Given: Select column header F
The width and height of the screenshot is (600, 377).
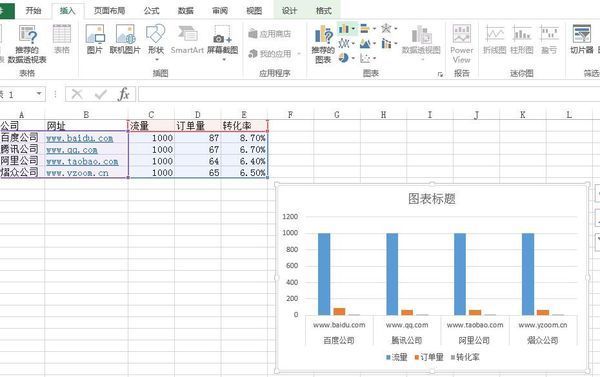Looking at the screenshot, I should click(290, 114).
